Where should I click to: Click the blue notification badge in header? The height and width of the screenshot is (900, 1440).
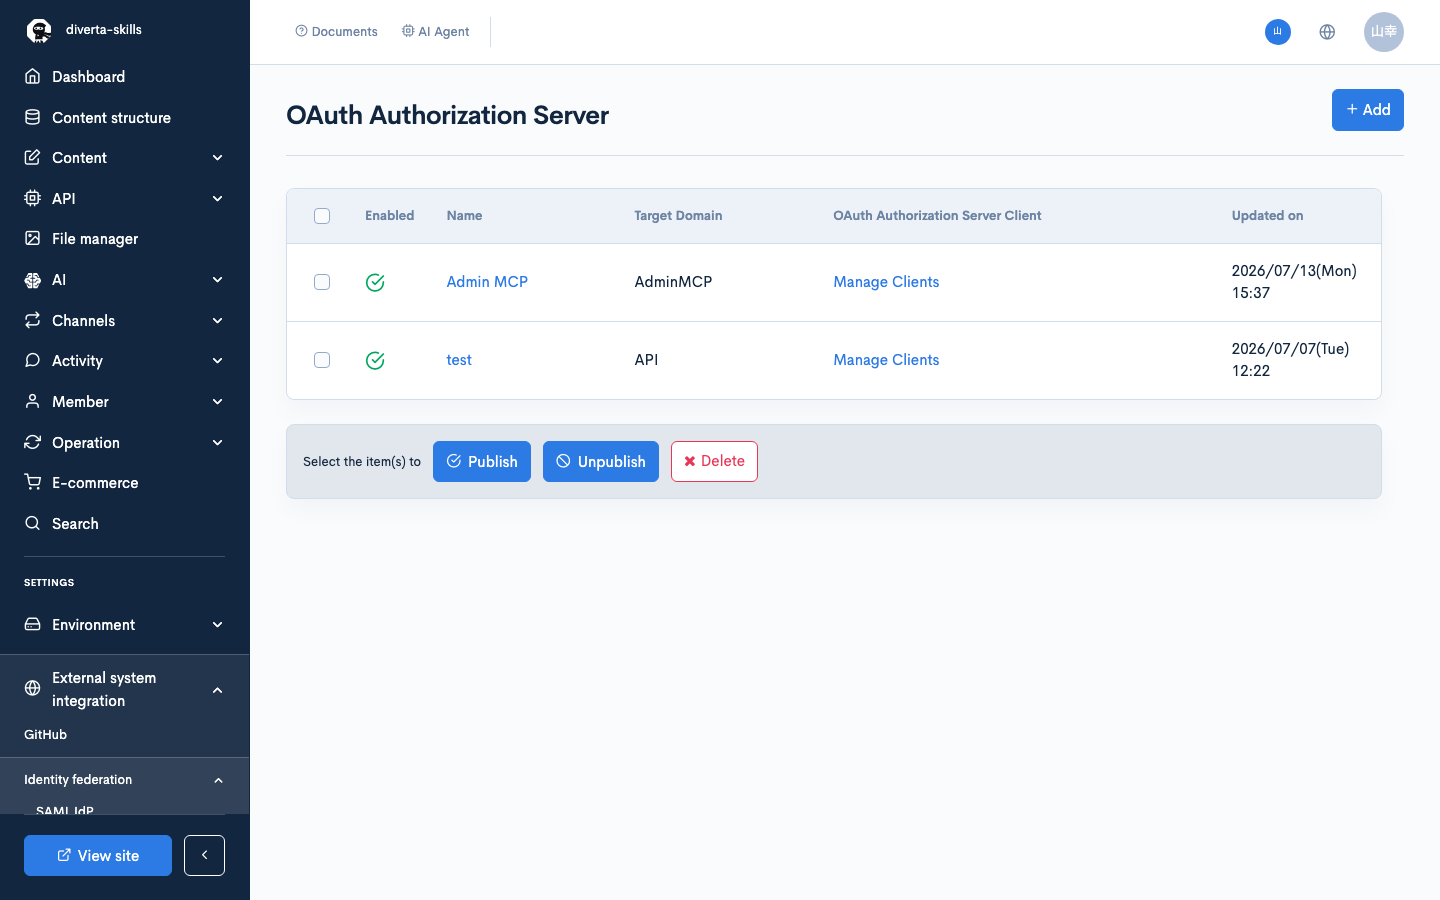coord(1278,32)
